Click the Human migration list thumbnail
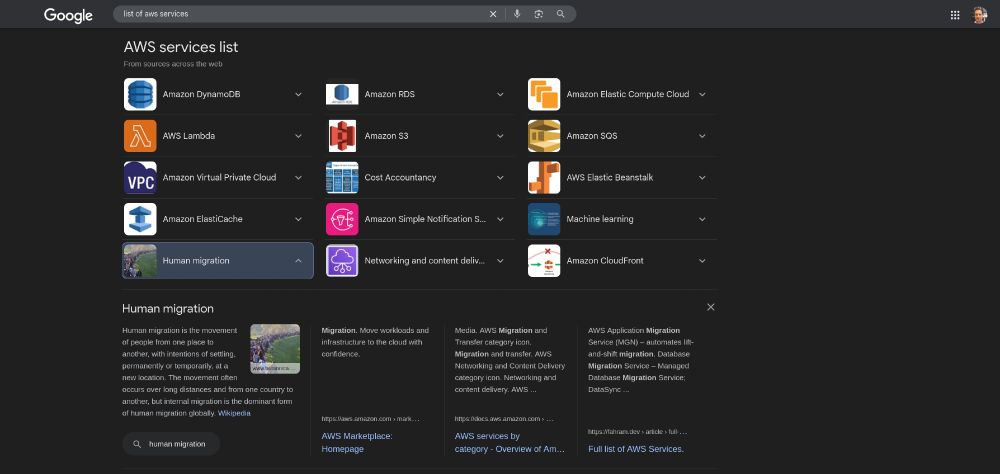The image size is (1000, 474). click(x=140, y=260)
